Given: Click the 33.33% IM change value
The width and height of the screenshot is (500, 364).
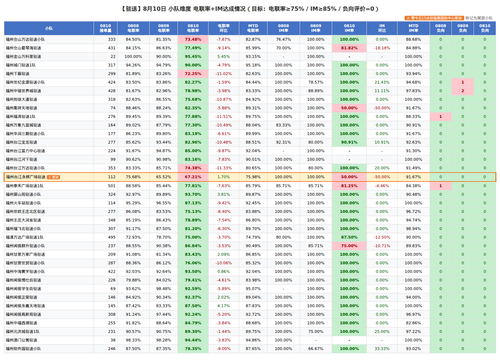Looking at the screenshot, I should pos(382,349).
